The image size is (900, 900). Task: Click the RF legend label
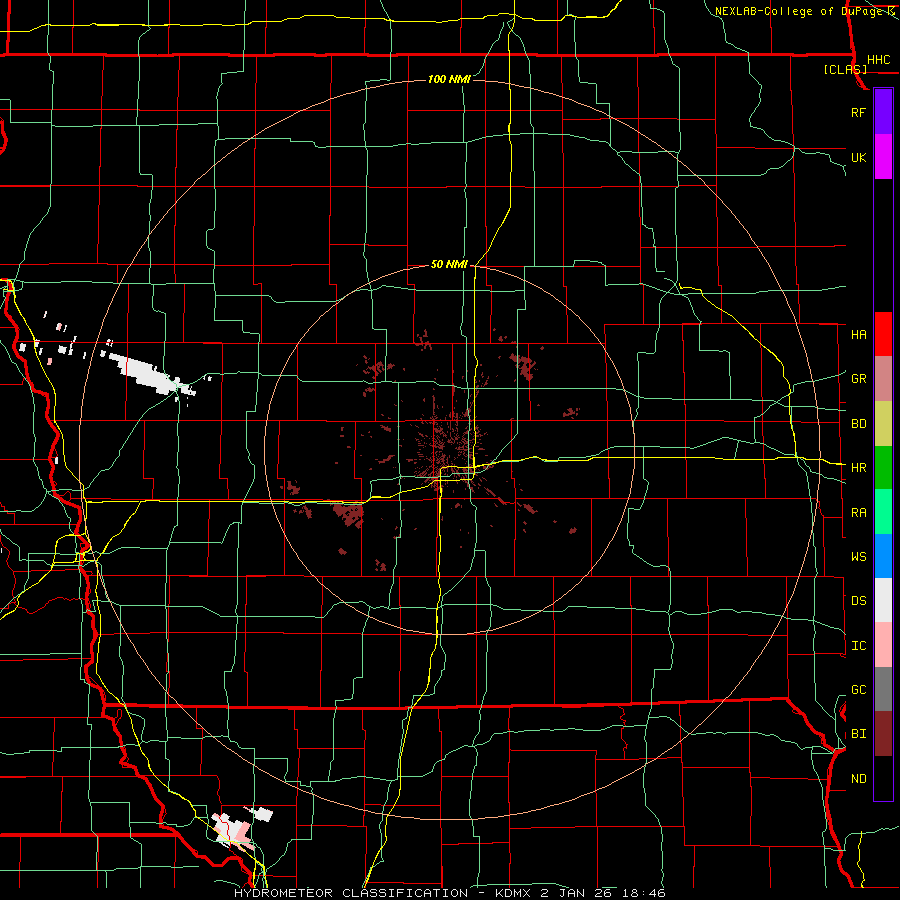pos(858,112)
